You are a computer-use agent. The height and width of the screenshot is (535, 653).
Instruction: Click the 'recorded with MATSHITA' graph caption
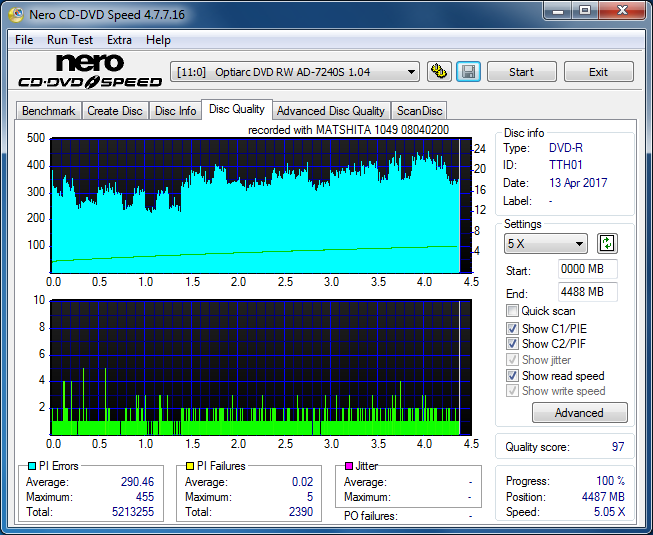348,130
